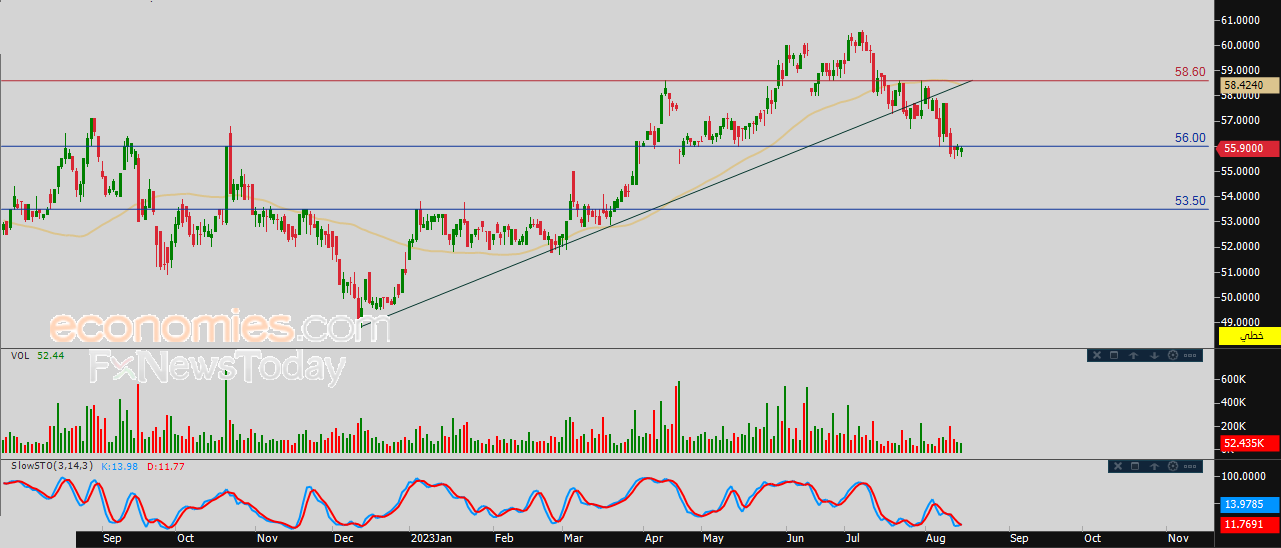Click the 52.0000 price axis value
Image resolution: width=1281 pixels, height=548 pixels.
click(1240, 247)
